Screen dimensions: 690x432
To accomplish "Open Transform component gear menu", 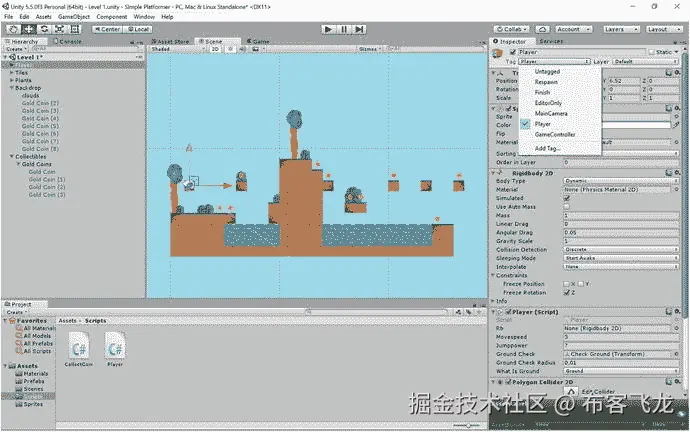I will tap(677, 72).
